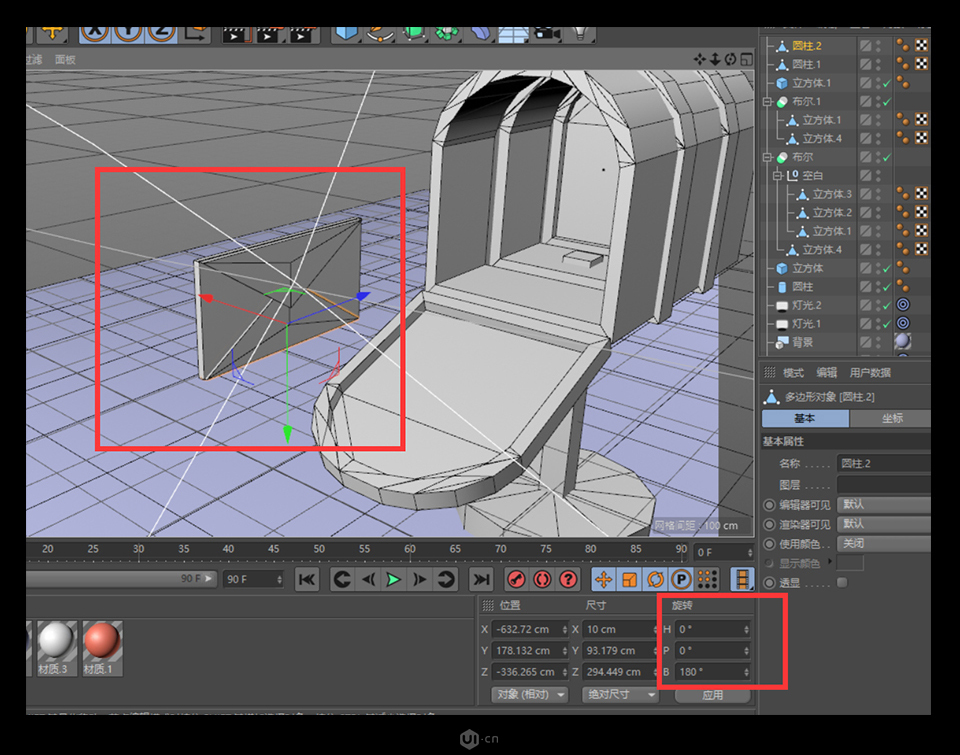The image size is (960, 755).
Task: Click the red 材质.1 material thumbnail
Action: point(100,640)
